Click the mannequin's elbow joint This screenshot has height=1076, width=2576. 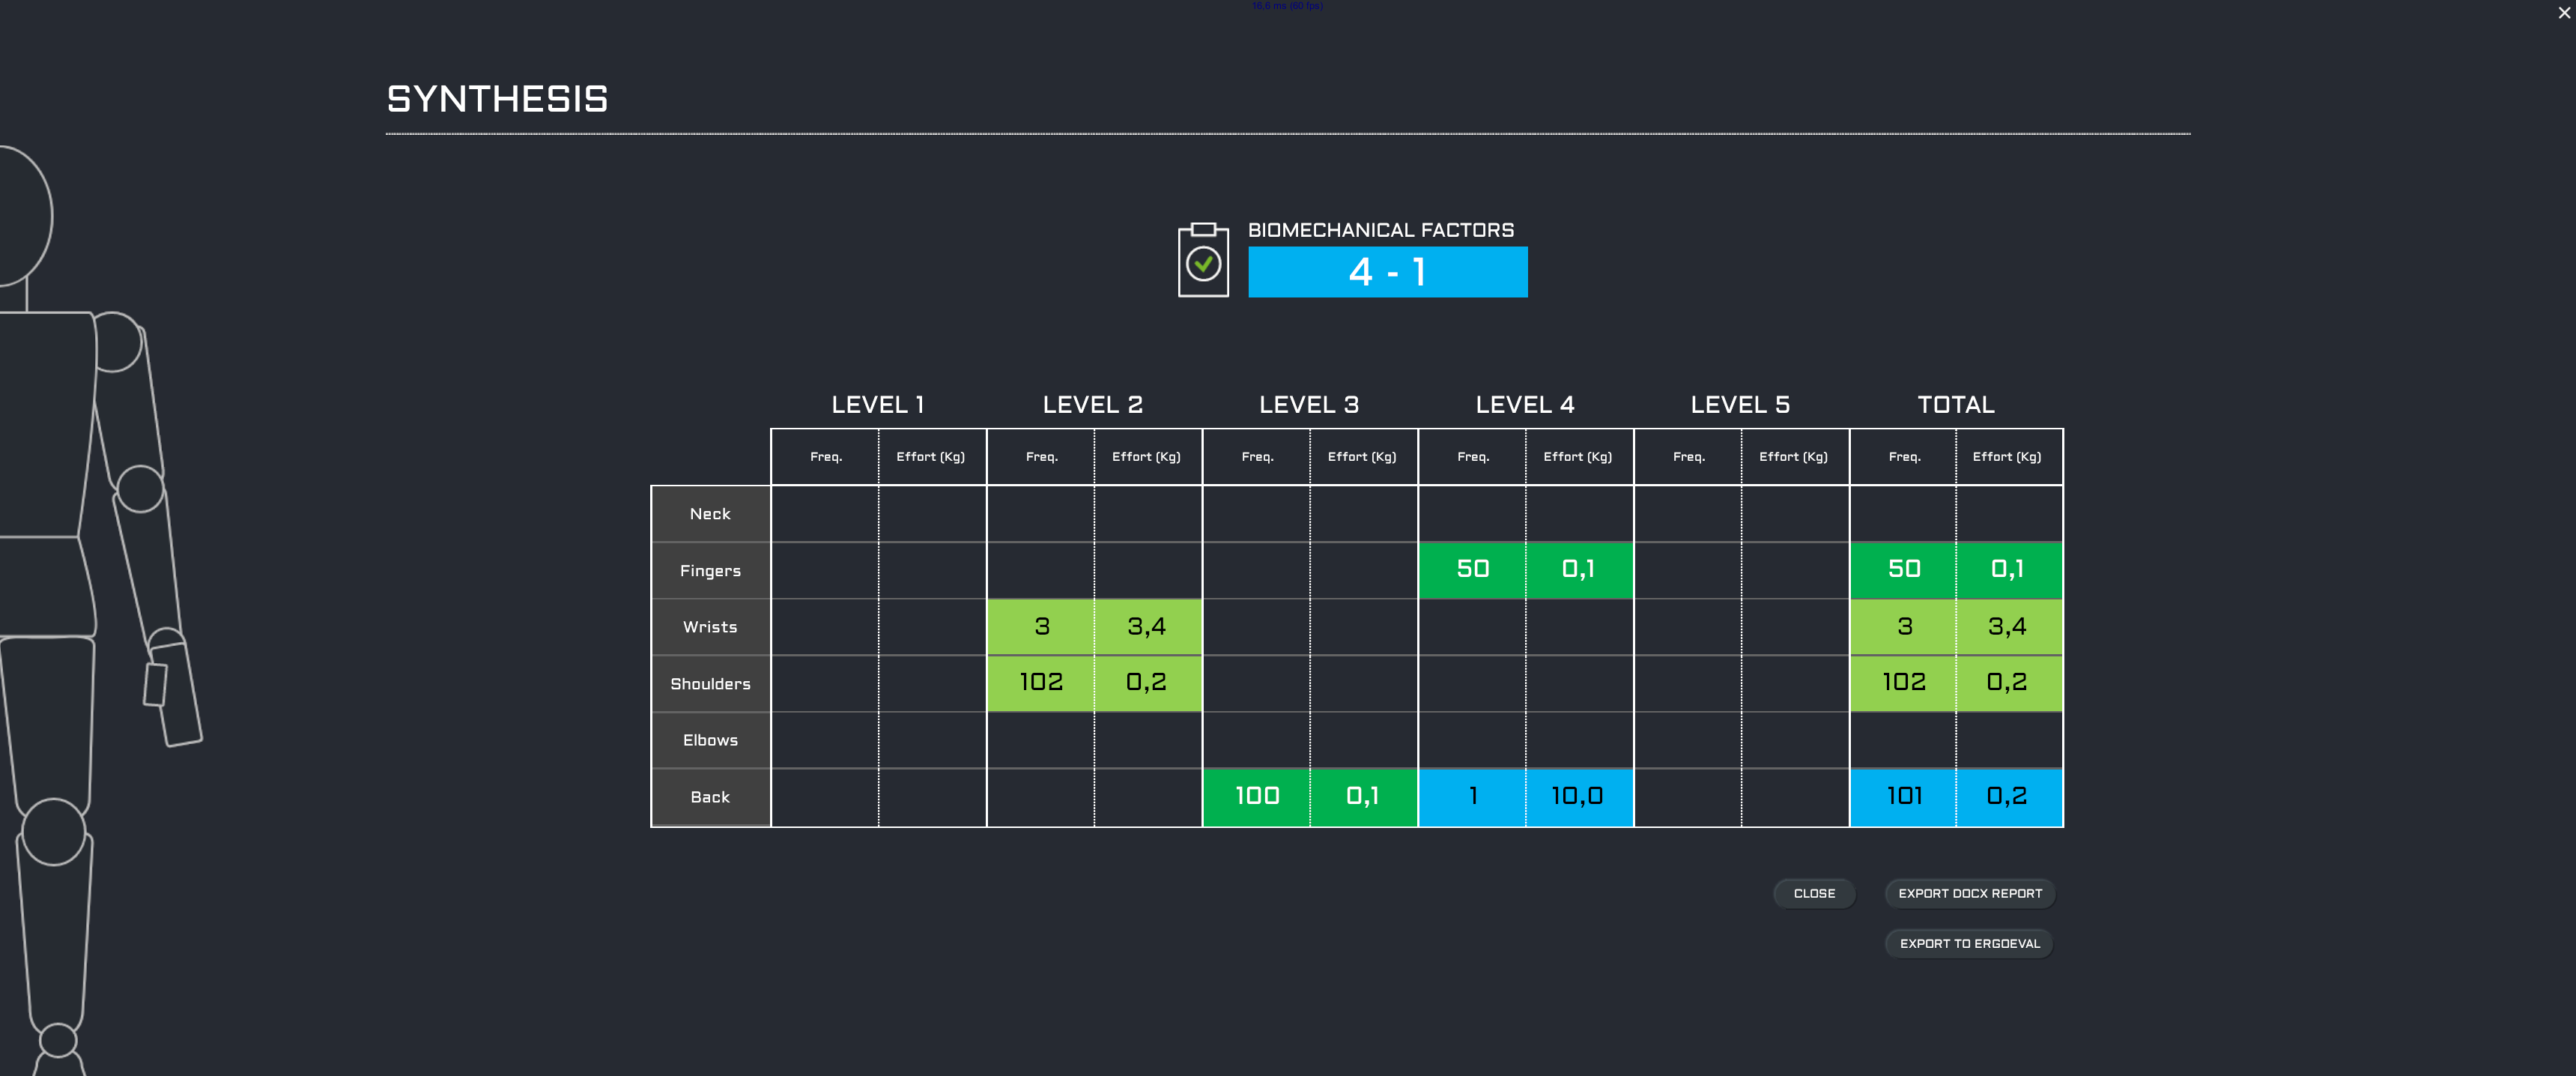pyautogui.click(x=140, y=489)
